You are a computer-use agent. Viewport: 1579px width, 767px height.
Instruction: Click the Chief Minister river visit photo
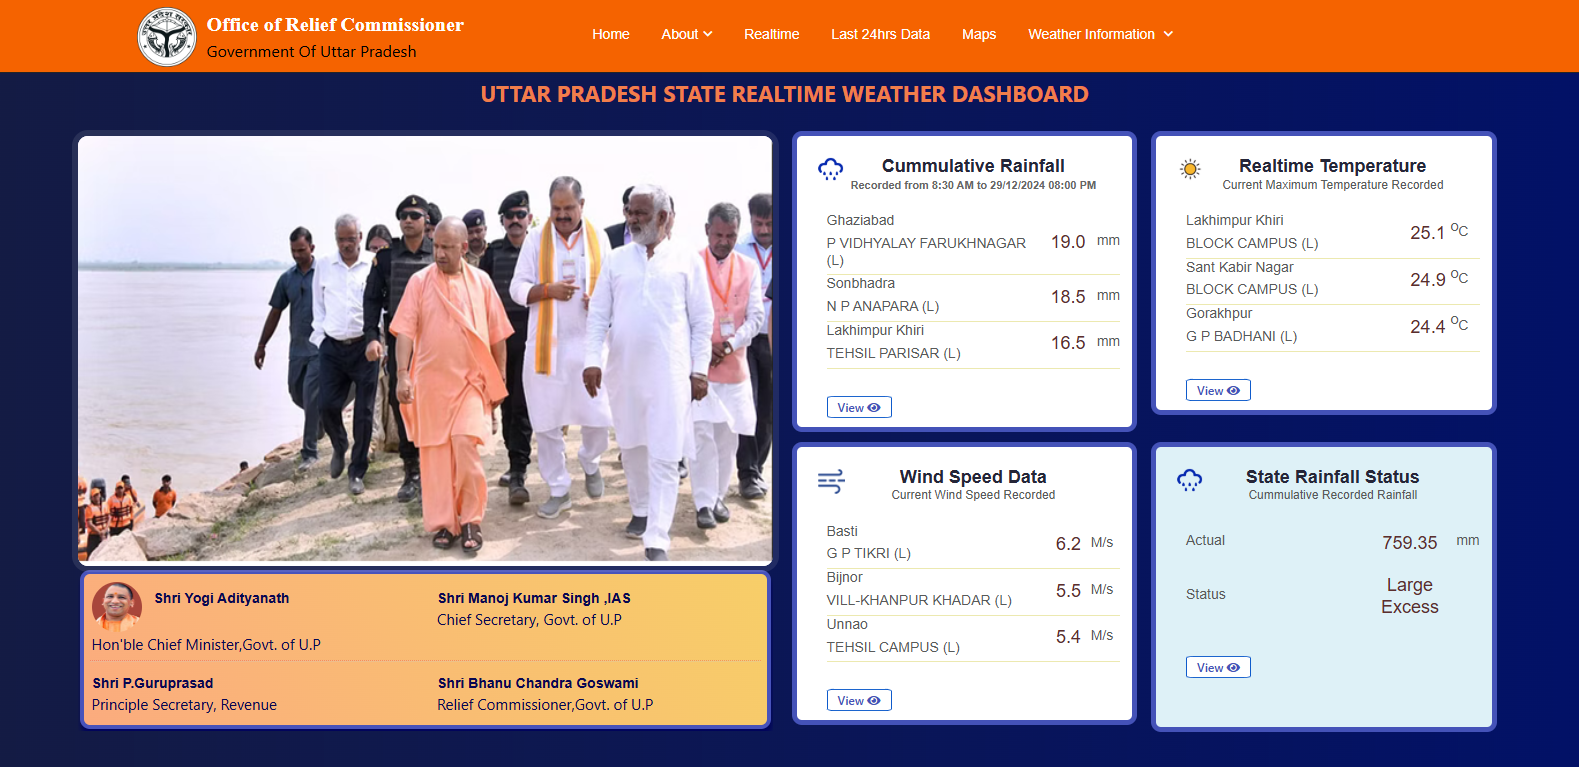coord(425,349)
